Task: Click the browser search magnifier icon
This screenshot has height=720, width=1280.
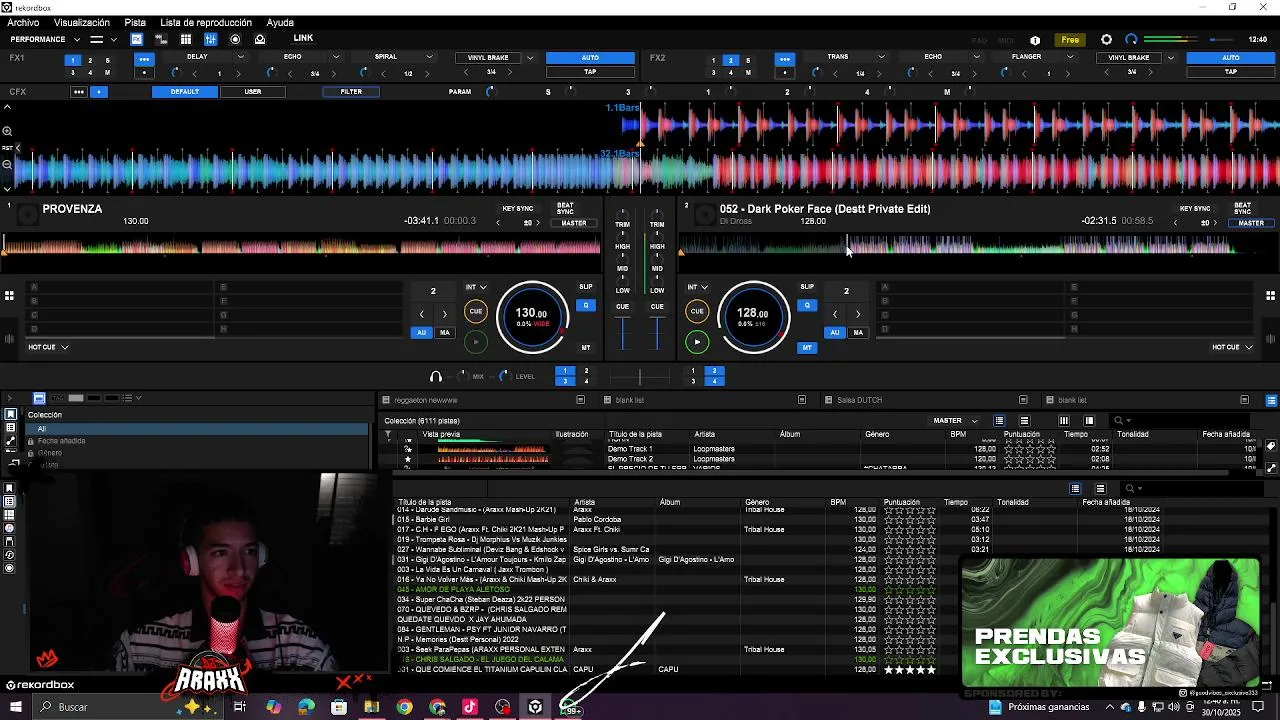Action: click(1119, 421)
